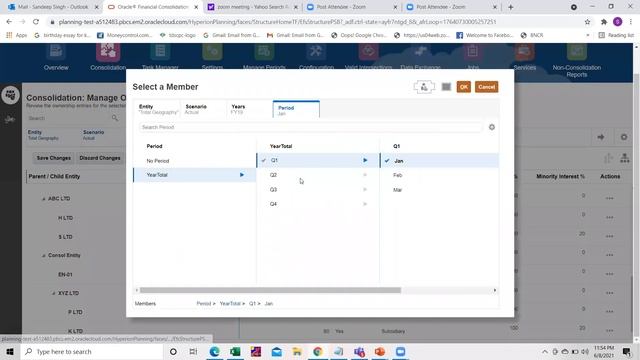Open the Chrome extensions puzzle icon
640x360 pixels.
604,22
